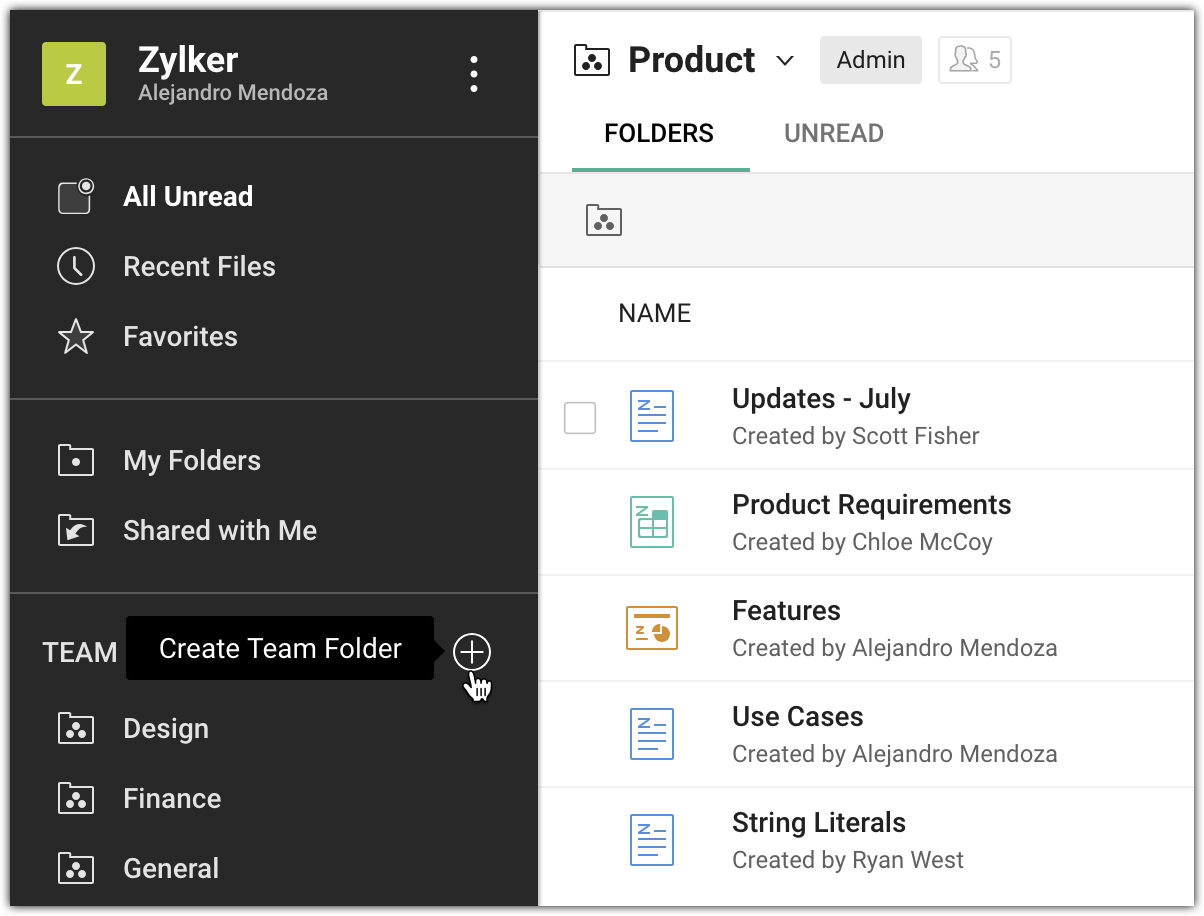The height and width of the screenshot is (916, 1204).
Task: Click the Features presentation file icon
Action: (x=652, y=628)
